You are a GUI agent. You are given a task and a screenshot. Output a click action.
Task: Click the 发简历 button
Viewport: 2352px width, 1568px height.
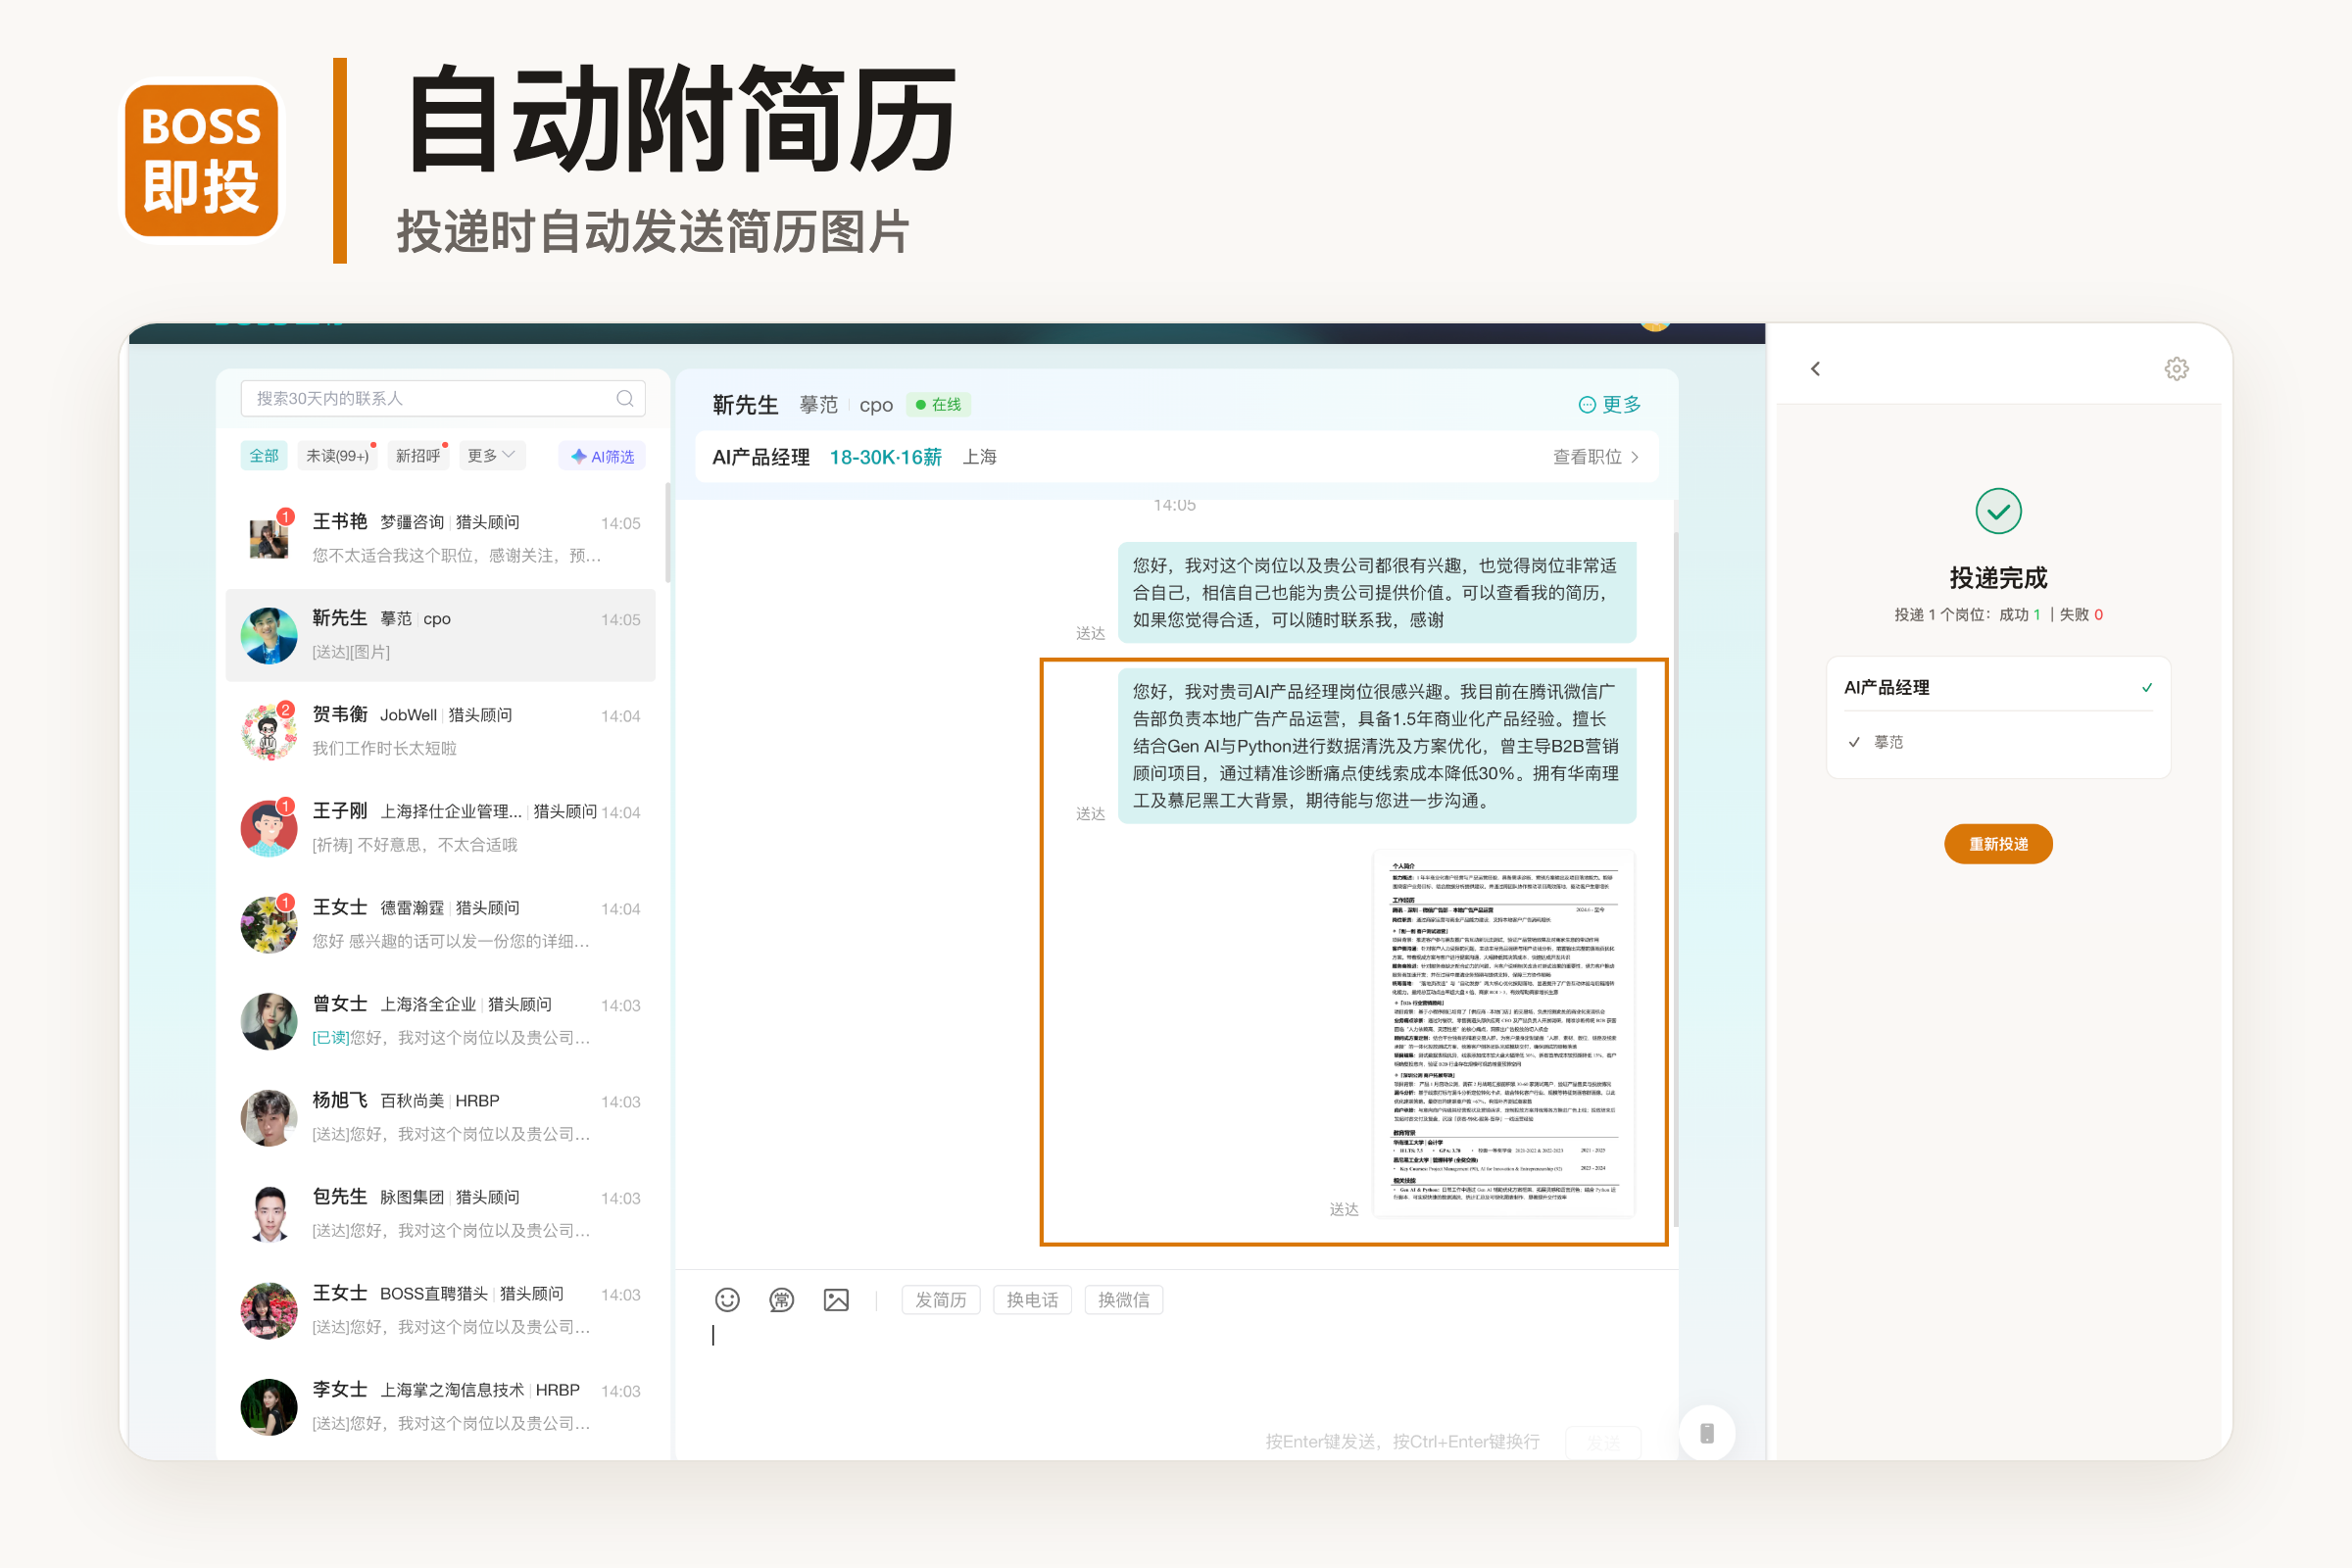pos(941,1299)
